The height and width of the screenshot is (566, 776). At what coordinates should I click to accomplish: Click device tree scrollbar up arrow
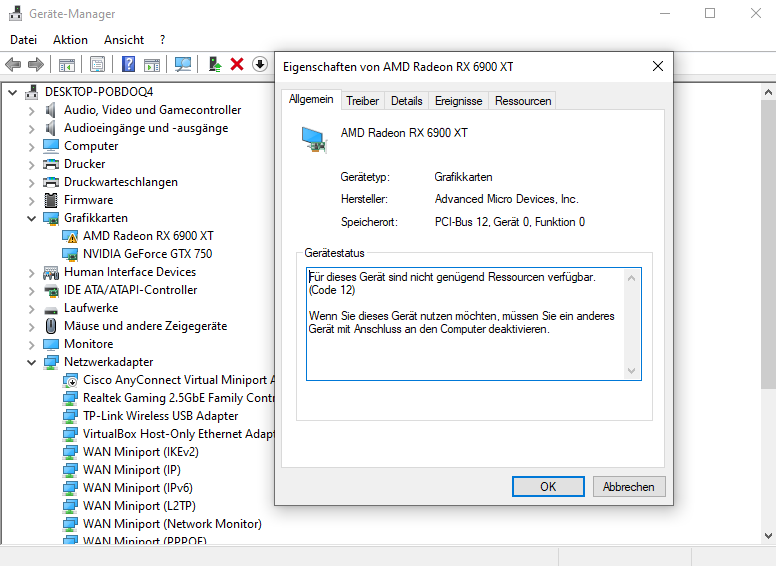click(768, 92)
